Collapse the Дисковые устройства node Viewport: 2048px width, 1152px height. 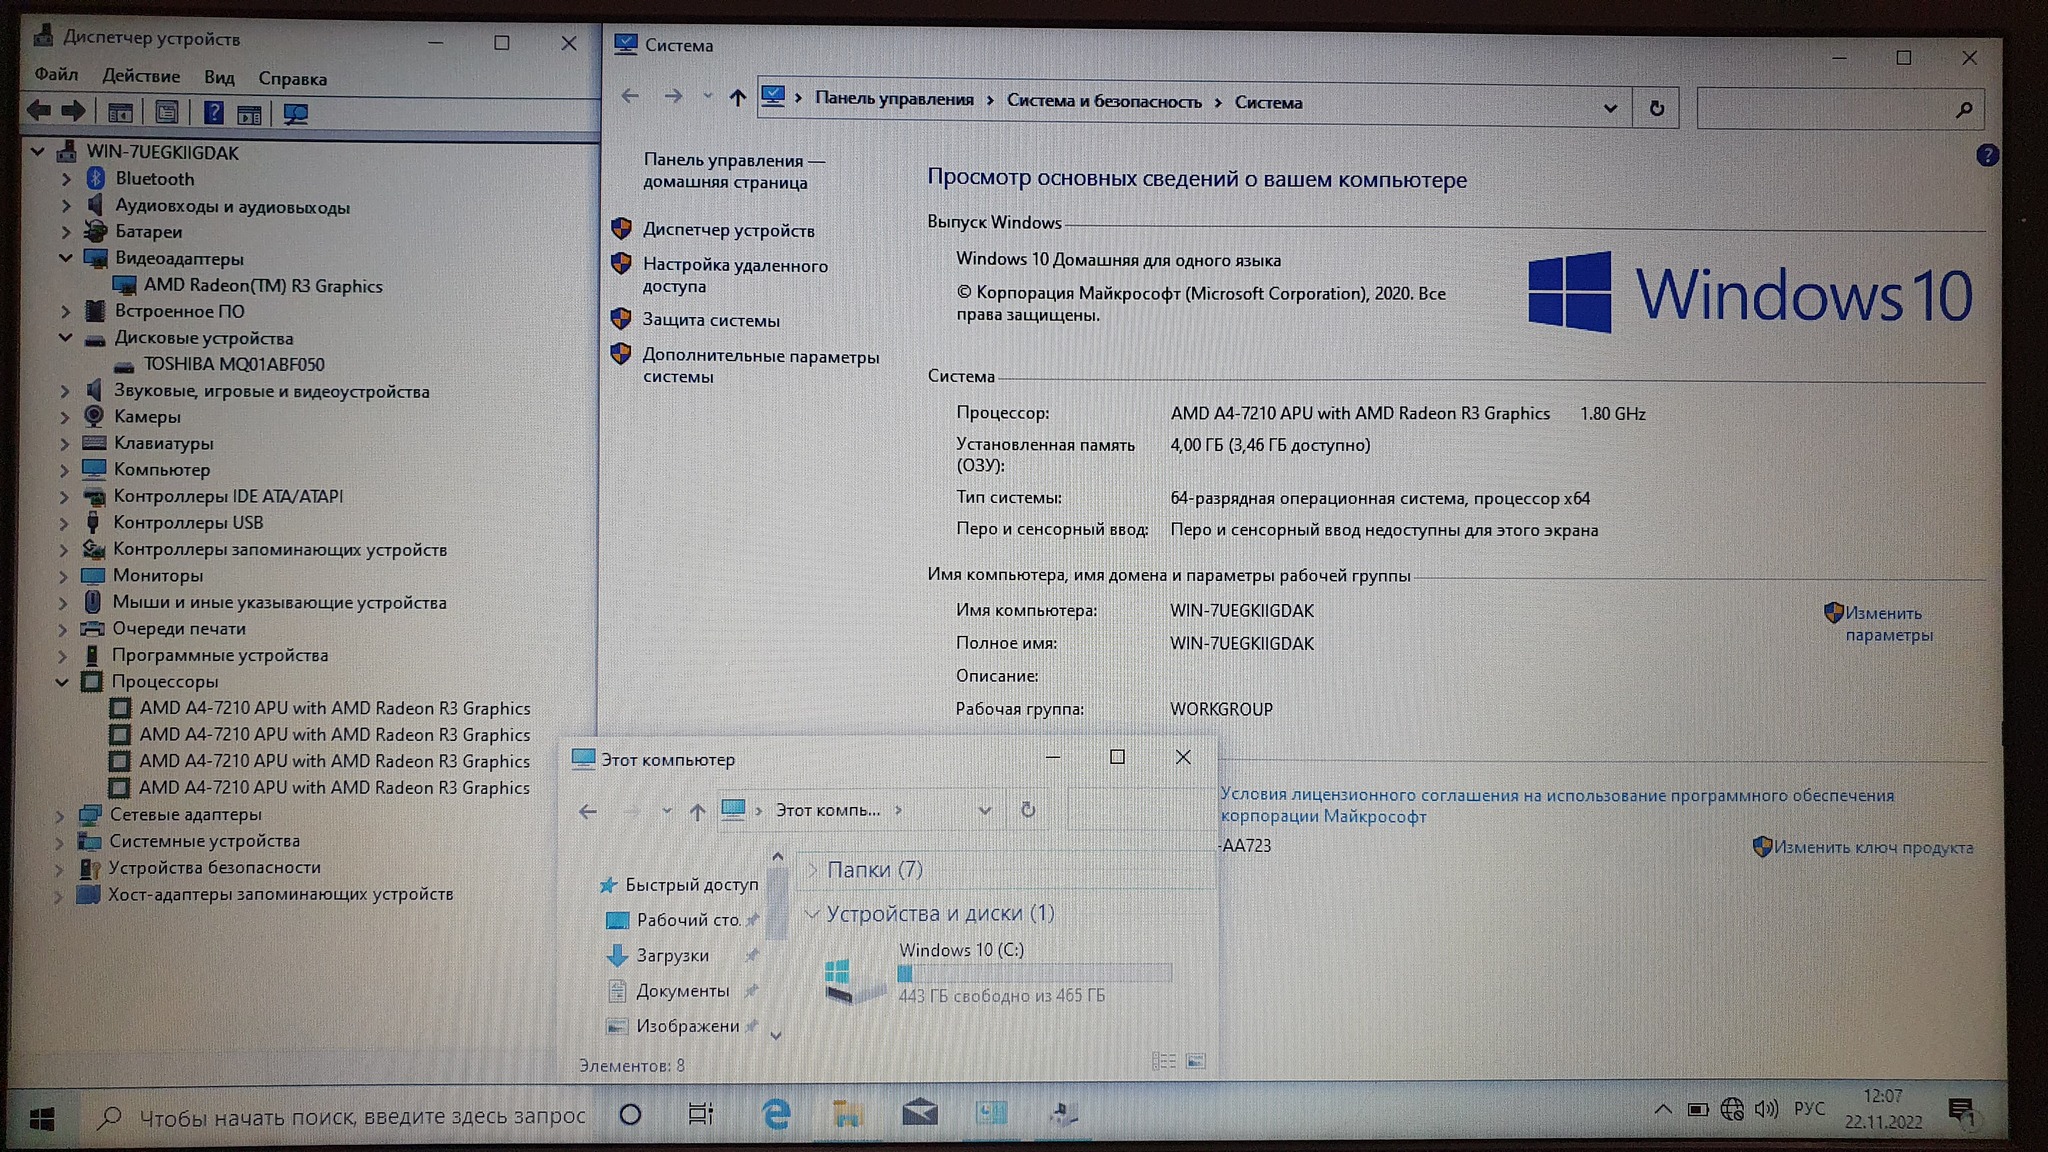point(65,338)
